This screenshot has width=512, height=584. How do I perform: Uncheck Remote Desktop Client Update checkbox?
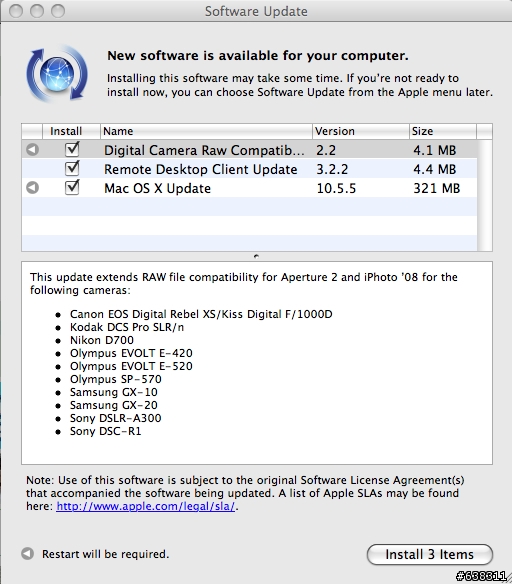pos(72,168)
